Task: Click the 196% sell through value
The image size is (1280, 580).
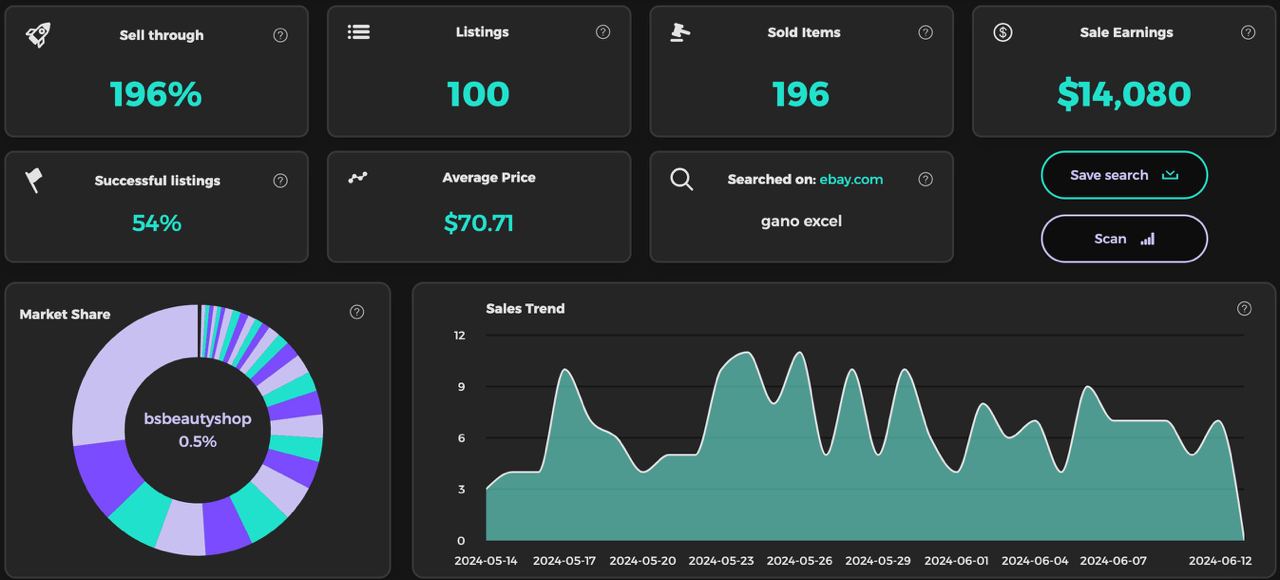Action: click(x=156, y=94)
